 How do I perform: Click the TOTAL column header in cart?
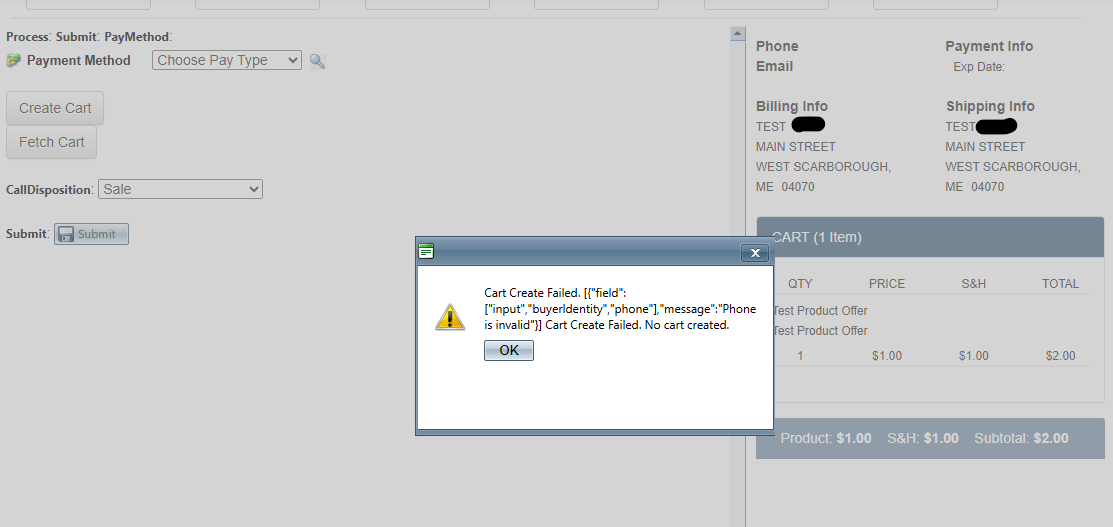click(x=1060, y=283)
